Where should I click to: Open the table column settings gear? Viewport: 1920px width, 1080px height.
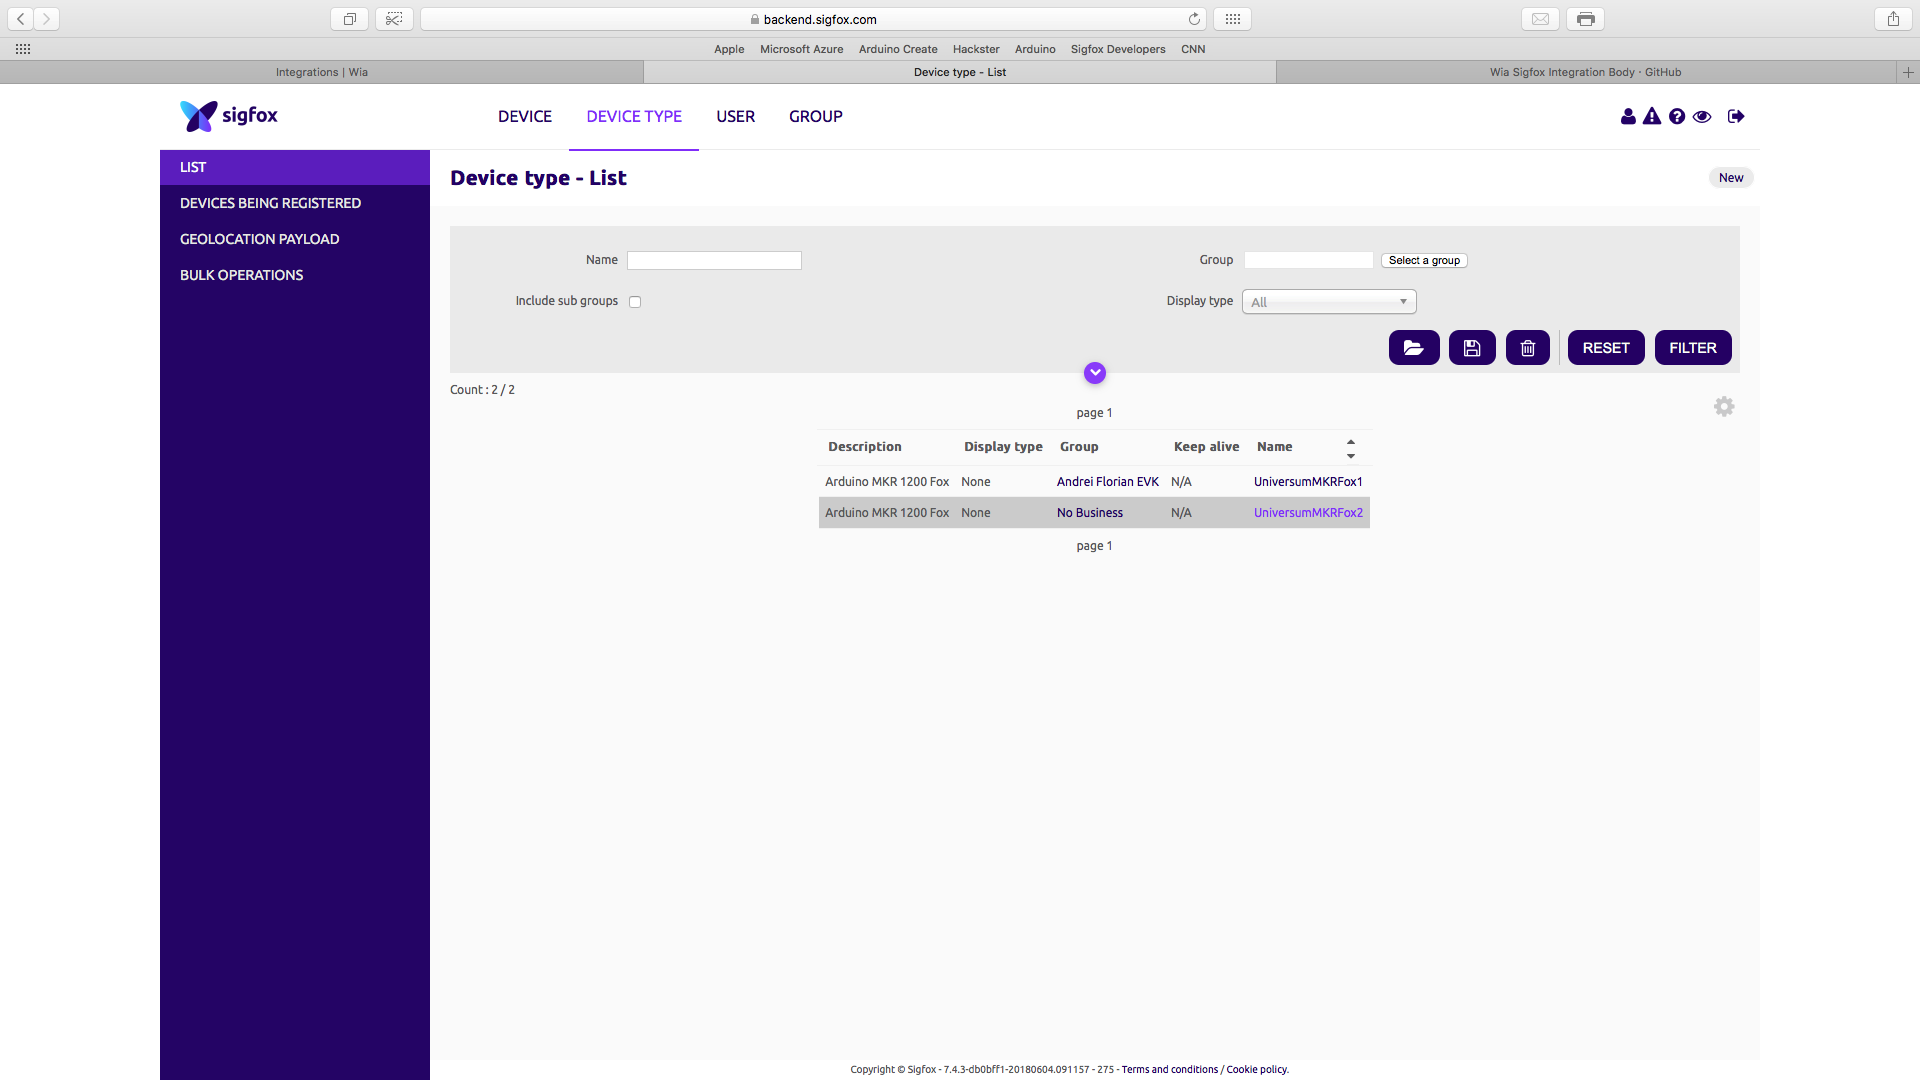(1723, 407)
